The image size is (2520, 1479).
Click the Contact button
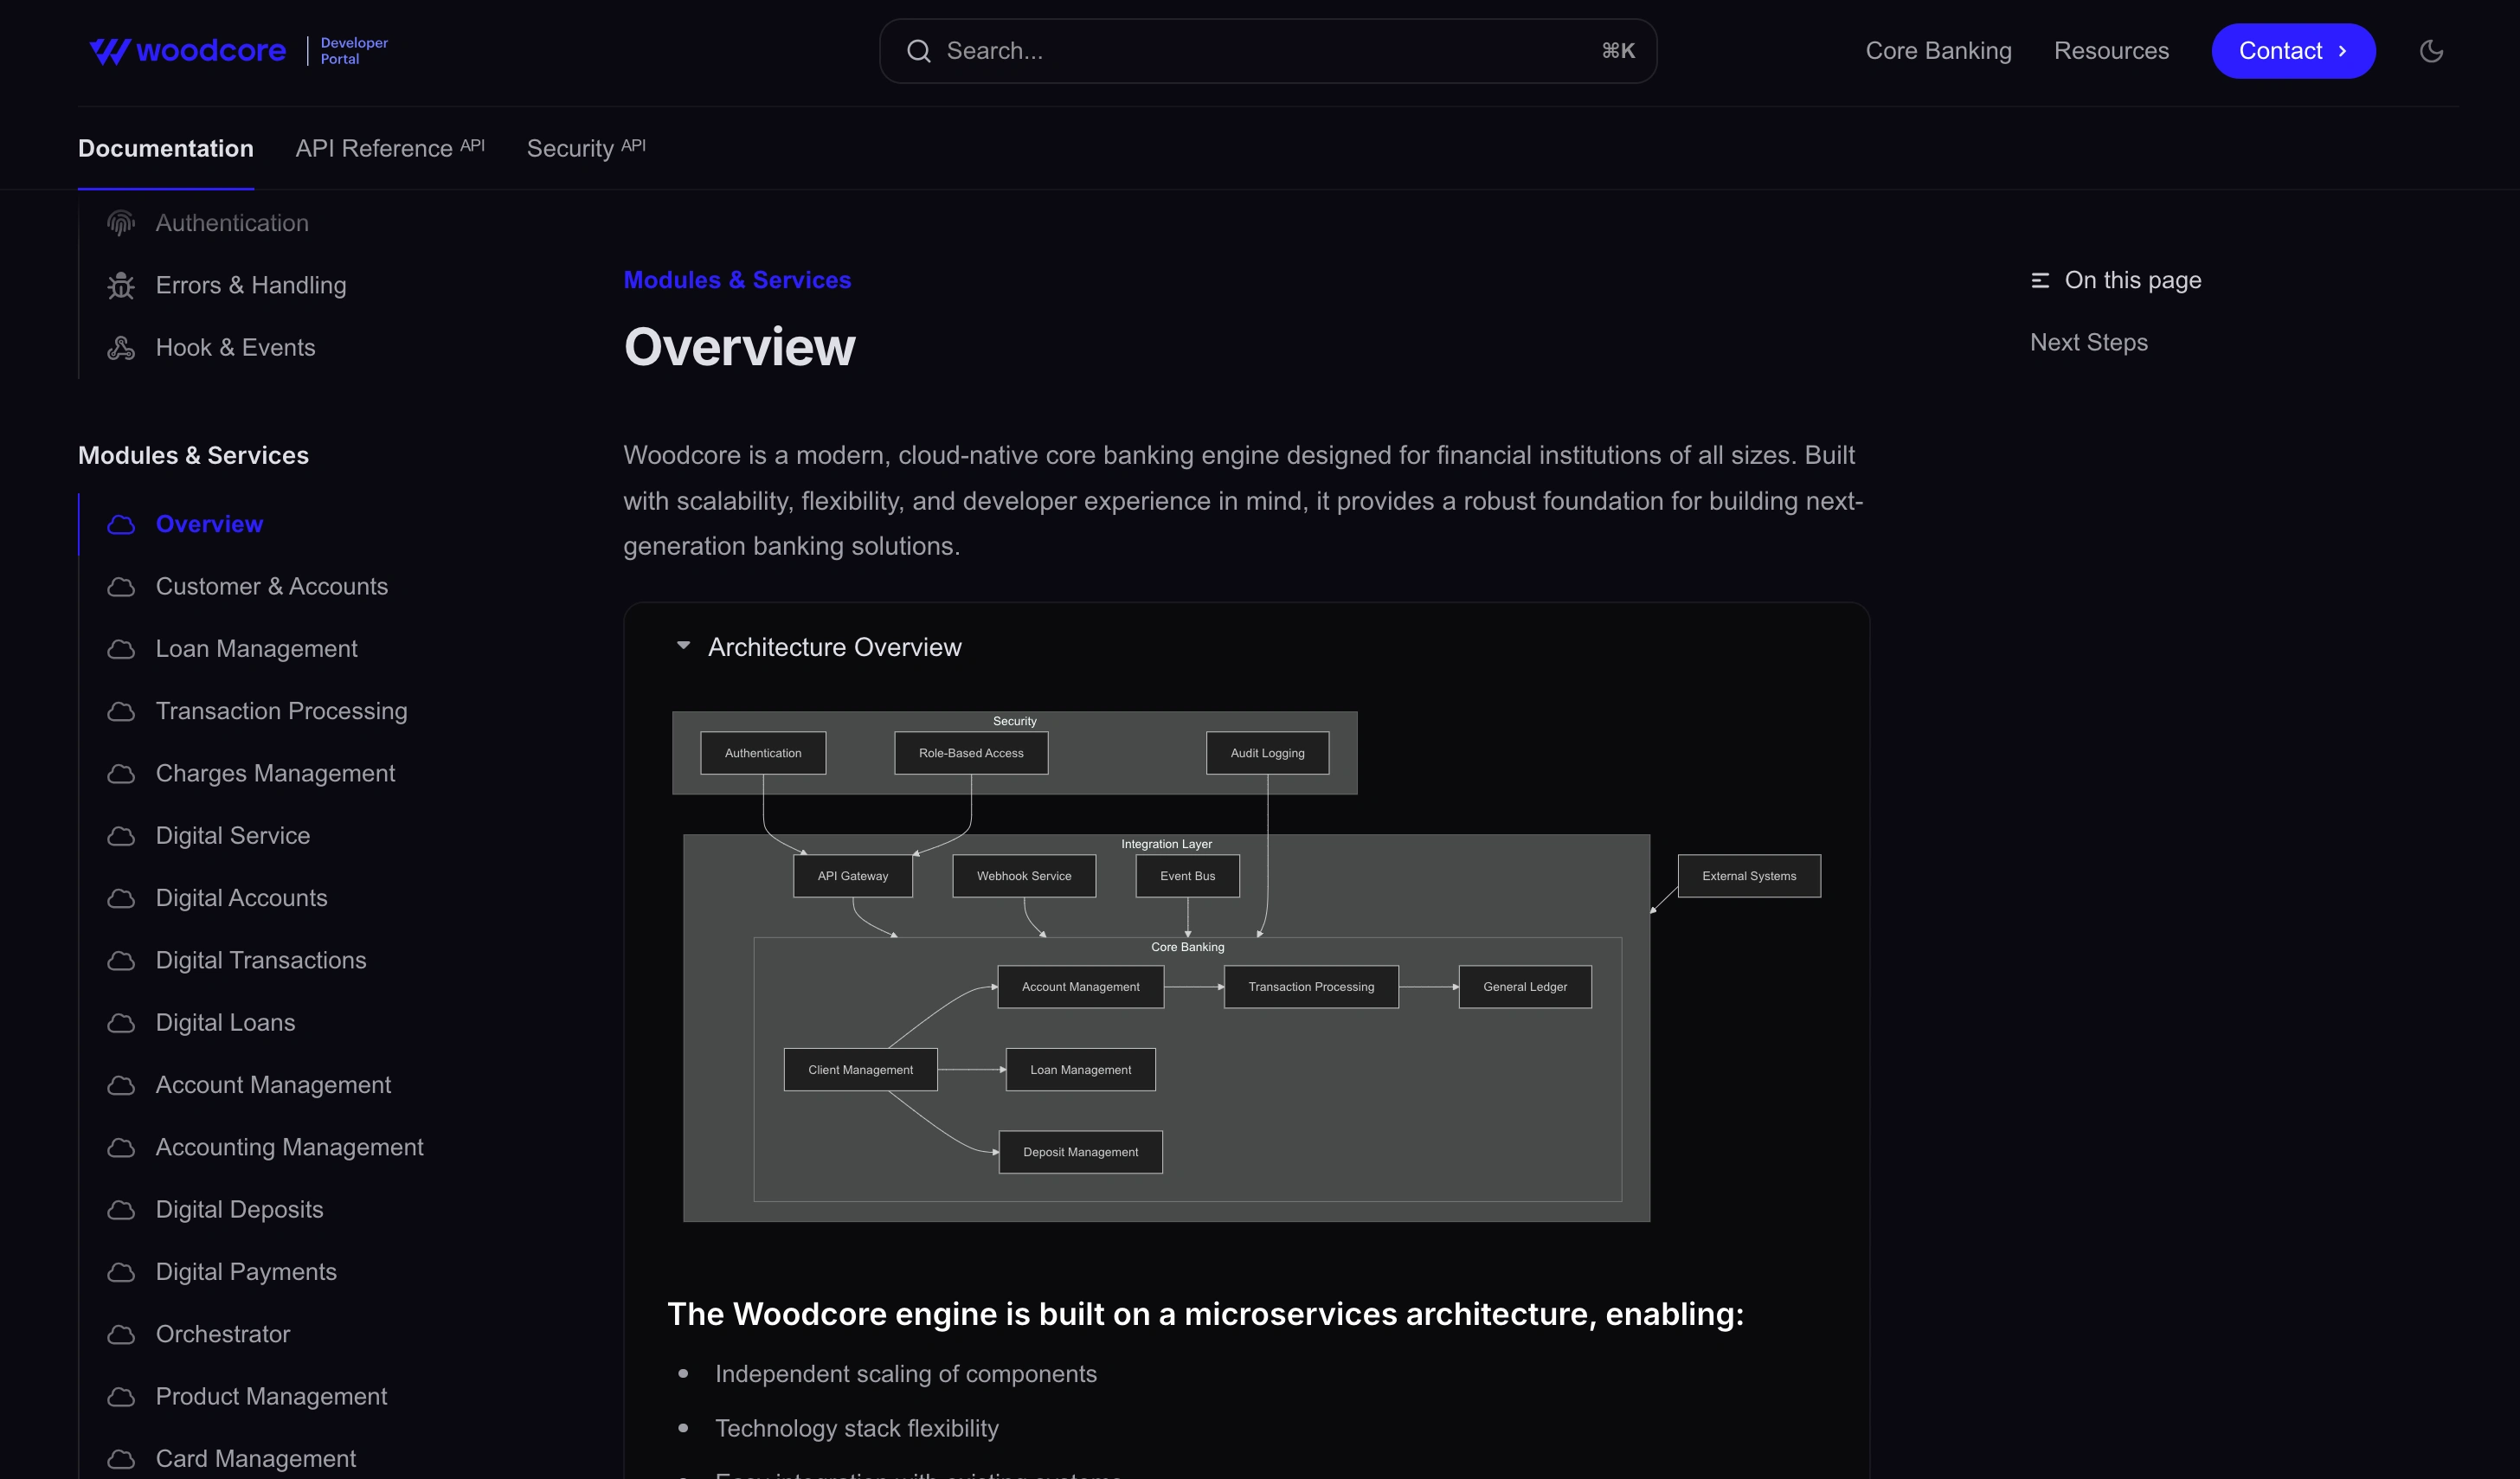2293,51
